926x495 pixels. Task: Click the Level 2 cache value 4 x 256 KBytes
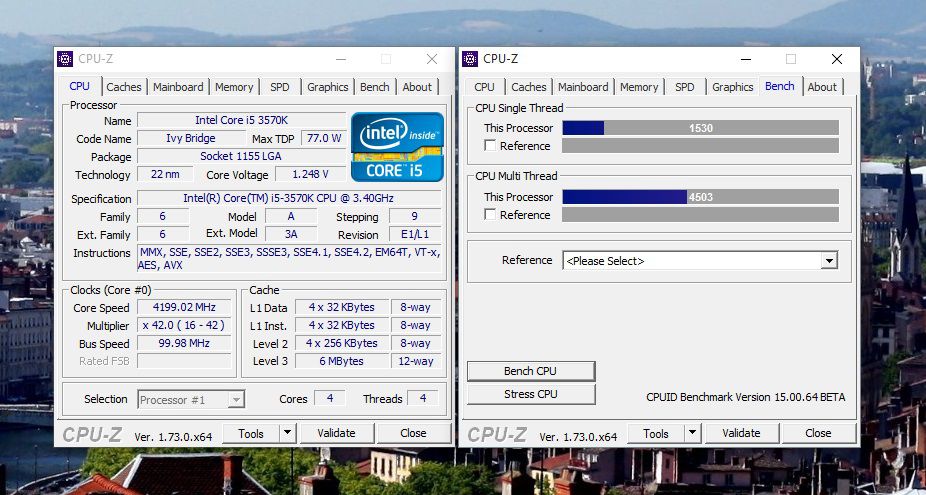coord(342,344)
